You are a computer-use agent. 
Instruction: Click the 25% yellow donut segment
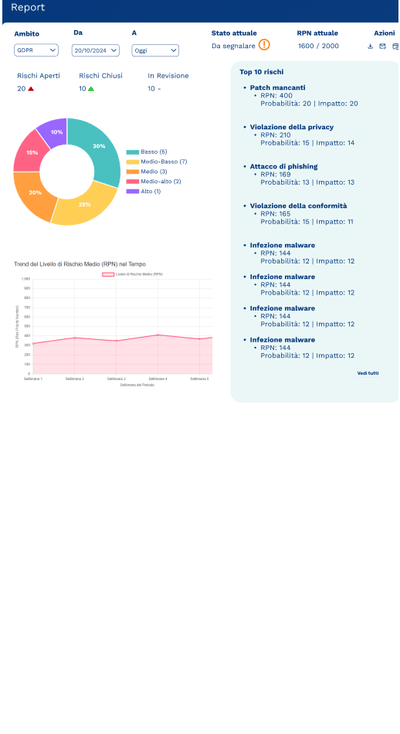click(84, 204)
